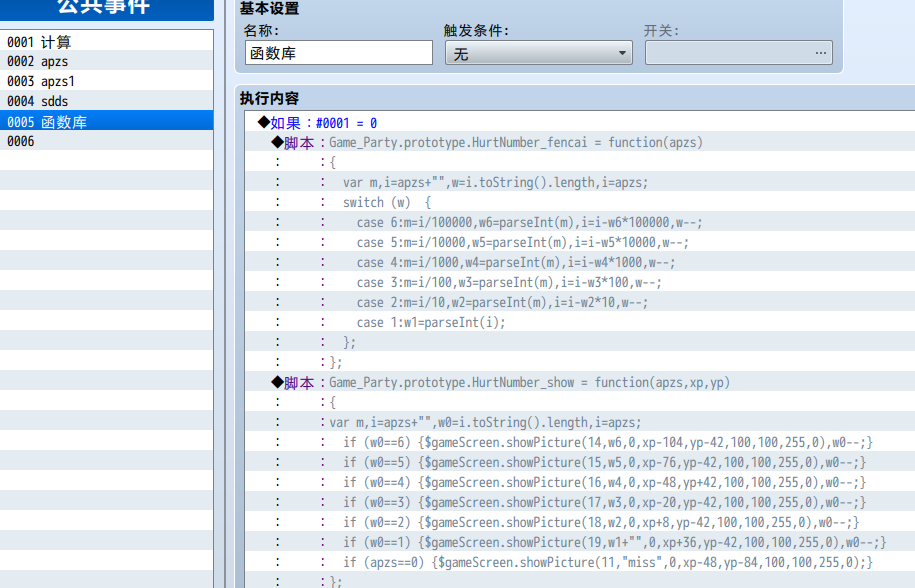915x588 pixels.
Task: Click the code line beginning case 2:m=i/10
Action: click(x=580, y=302)
